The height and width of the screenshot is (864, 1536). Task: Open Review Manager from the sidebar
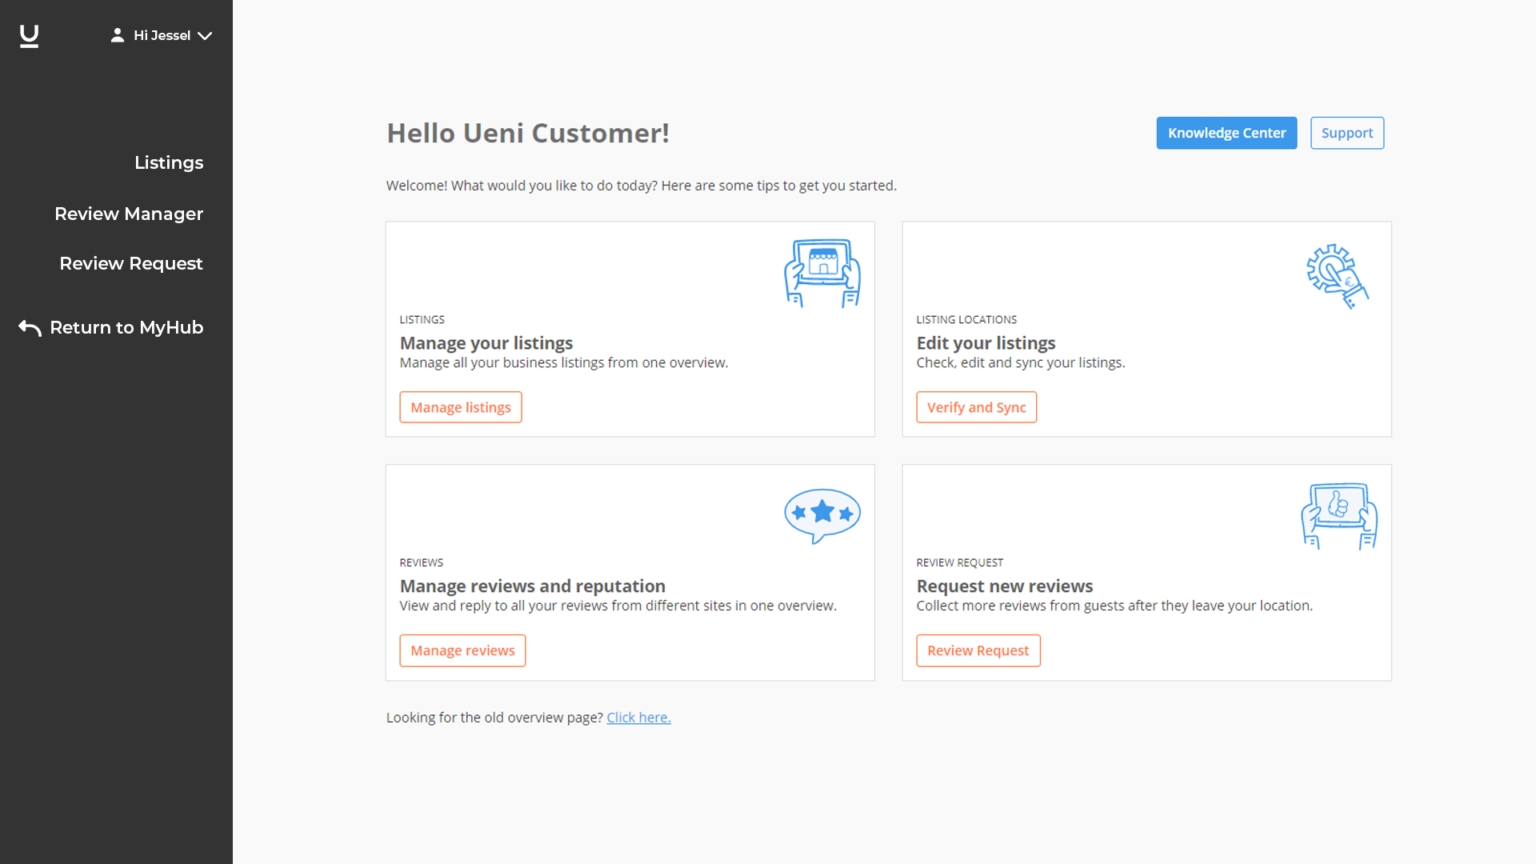[128, 213]
